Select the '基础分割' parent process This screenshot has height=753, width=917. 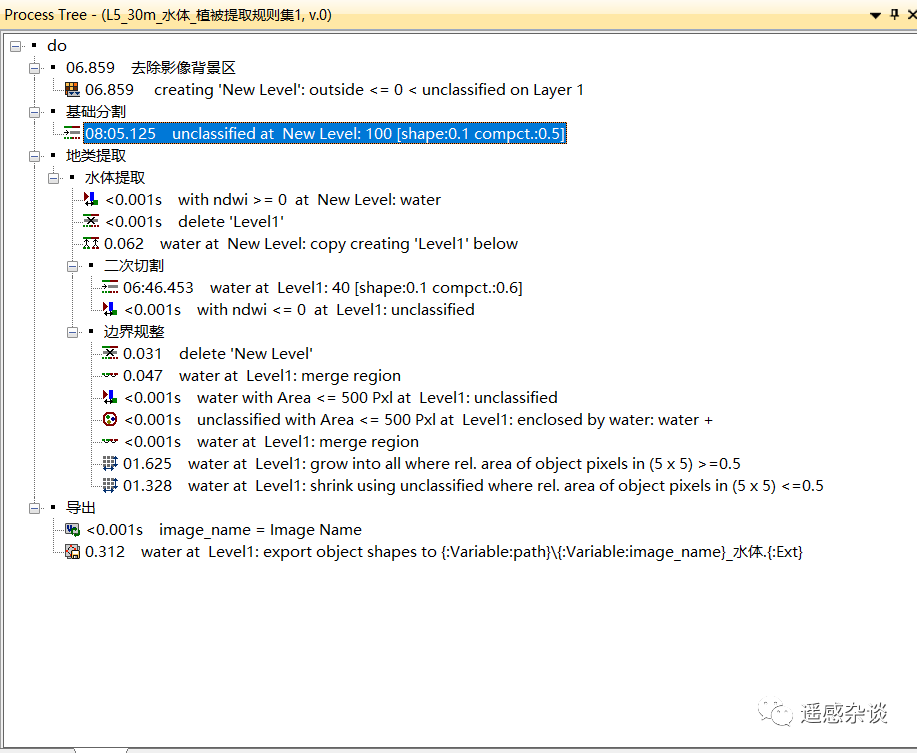point(95,112)
